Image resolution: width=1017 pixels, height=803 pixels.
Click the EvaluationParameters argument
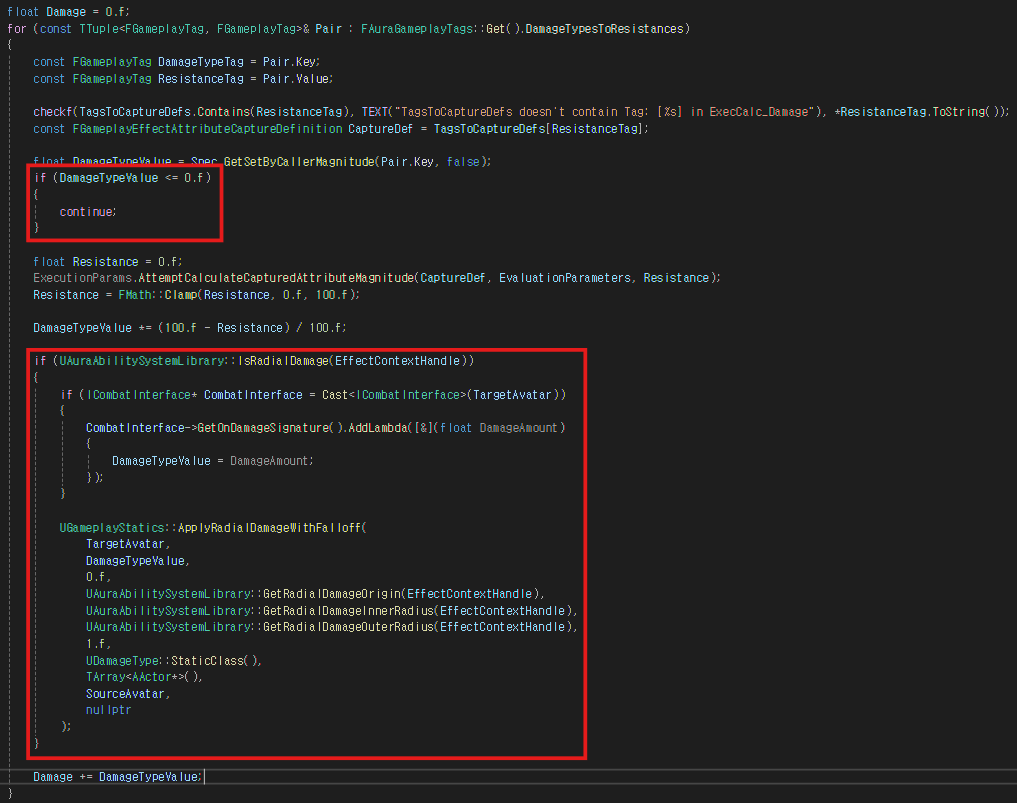pyautogui.click(x=564, y=278)
